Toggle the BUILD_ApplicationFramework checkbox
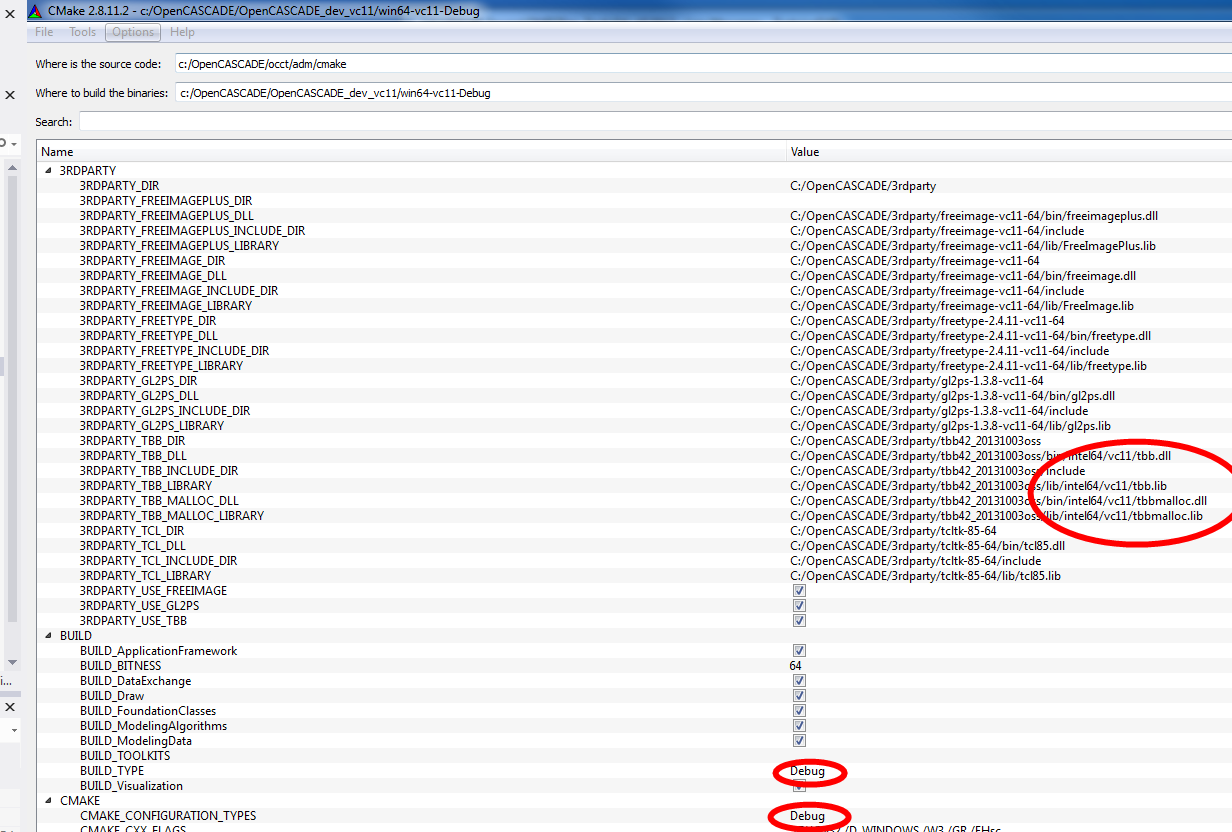 click(799, 651)
